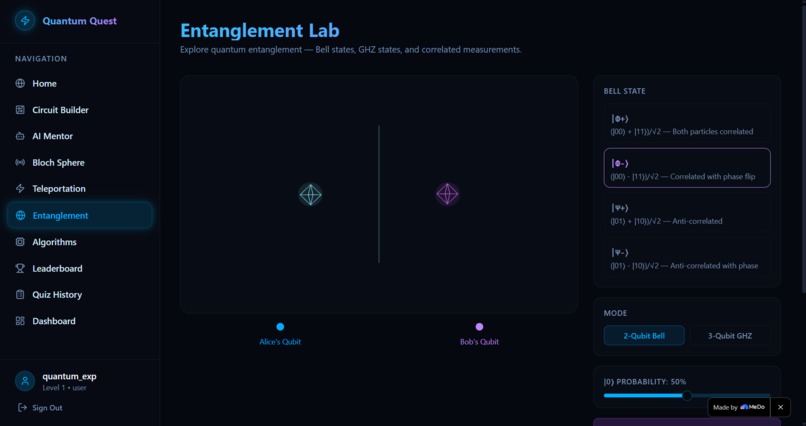The height and width of the screenshot is (426, 806).
Task: Click the Bloch Sphere radio-wave icon
Action: [x=20, y=162]
